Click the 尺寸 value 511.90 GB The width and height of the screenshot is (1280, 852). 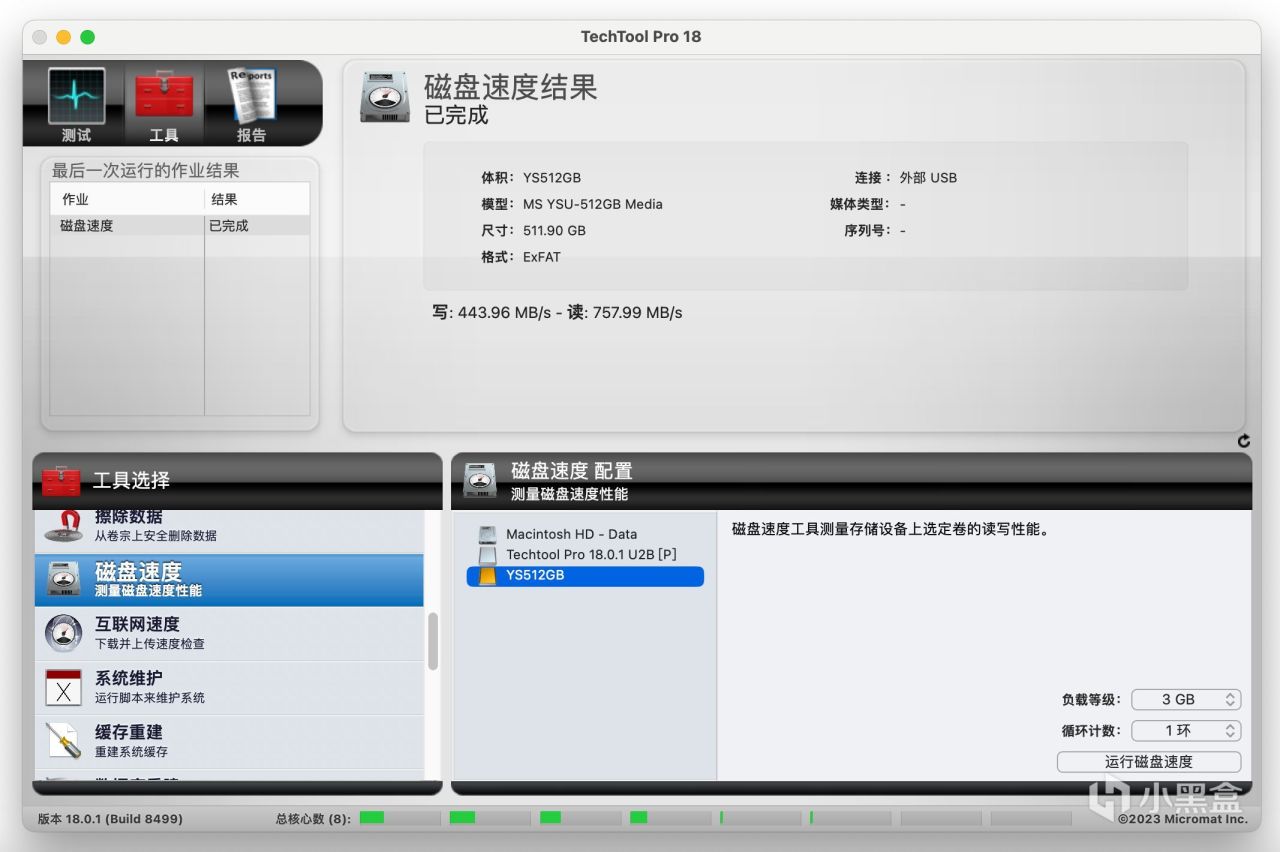(554, 230)
